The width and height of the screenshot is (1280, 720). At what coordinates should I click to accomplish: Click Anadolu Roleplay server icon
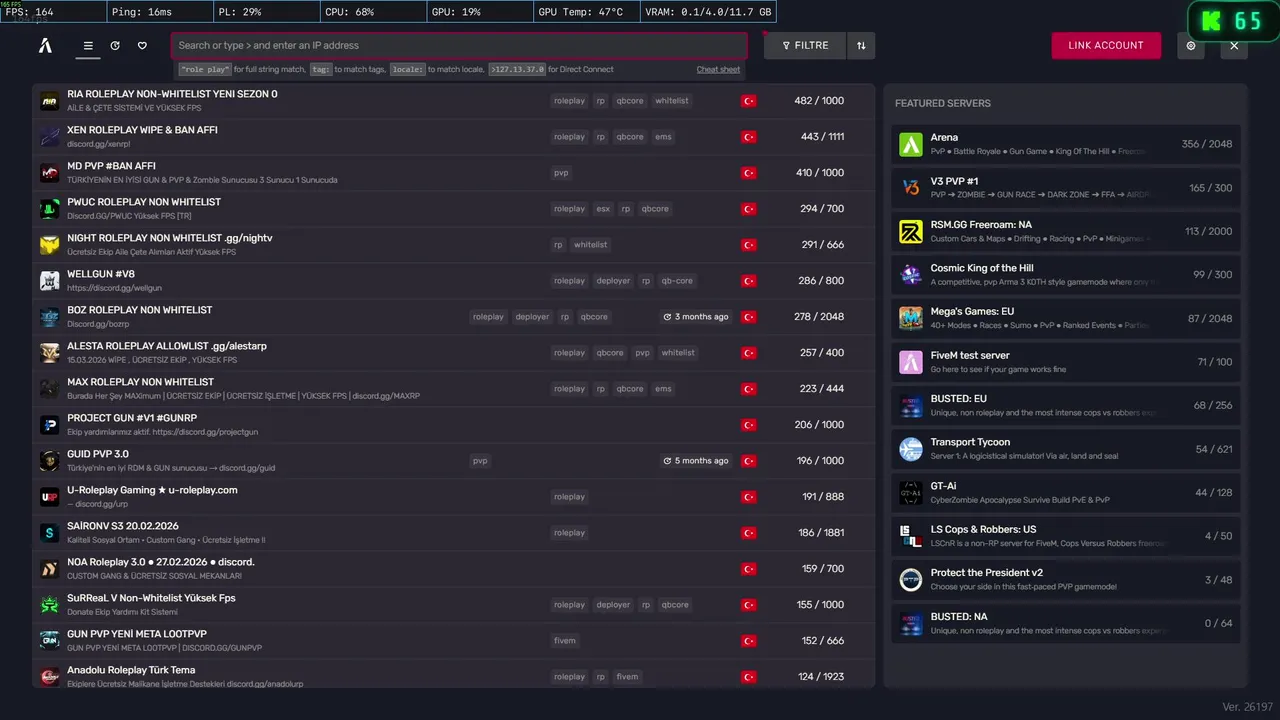(50, 677)
